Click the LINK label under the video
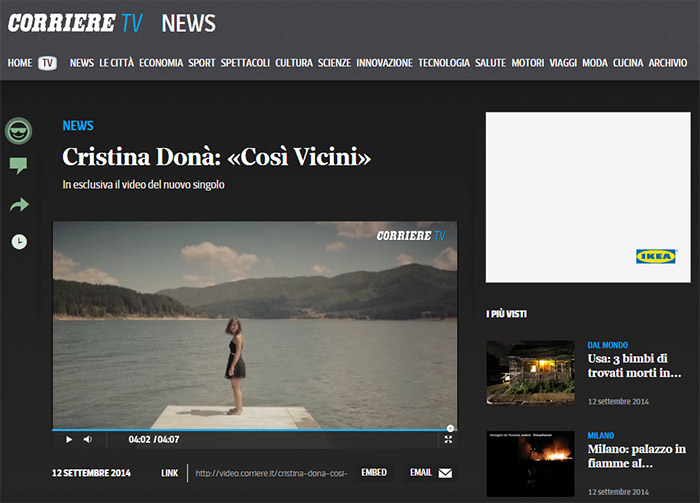This screenshot has height=503, width=700. click(x=170, y=473)
